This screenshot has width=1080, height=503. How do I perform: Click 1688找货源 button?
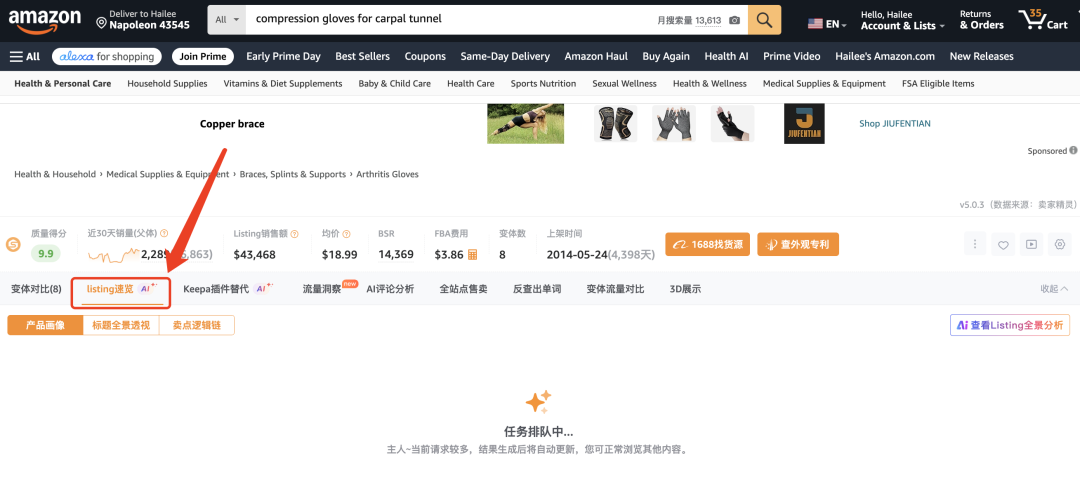707,245
